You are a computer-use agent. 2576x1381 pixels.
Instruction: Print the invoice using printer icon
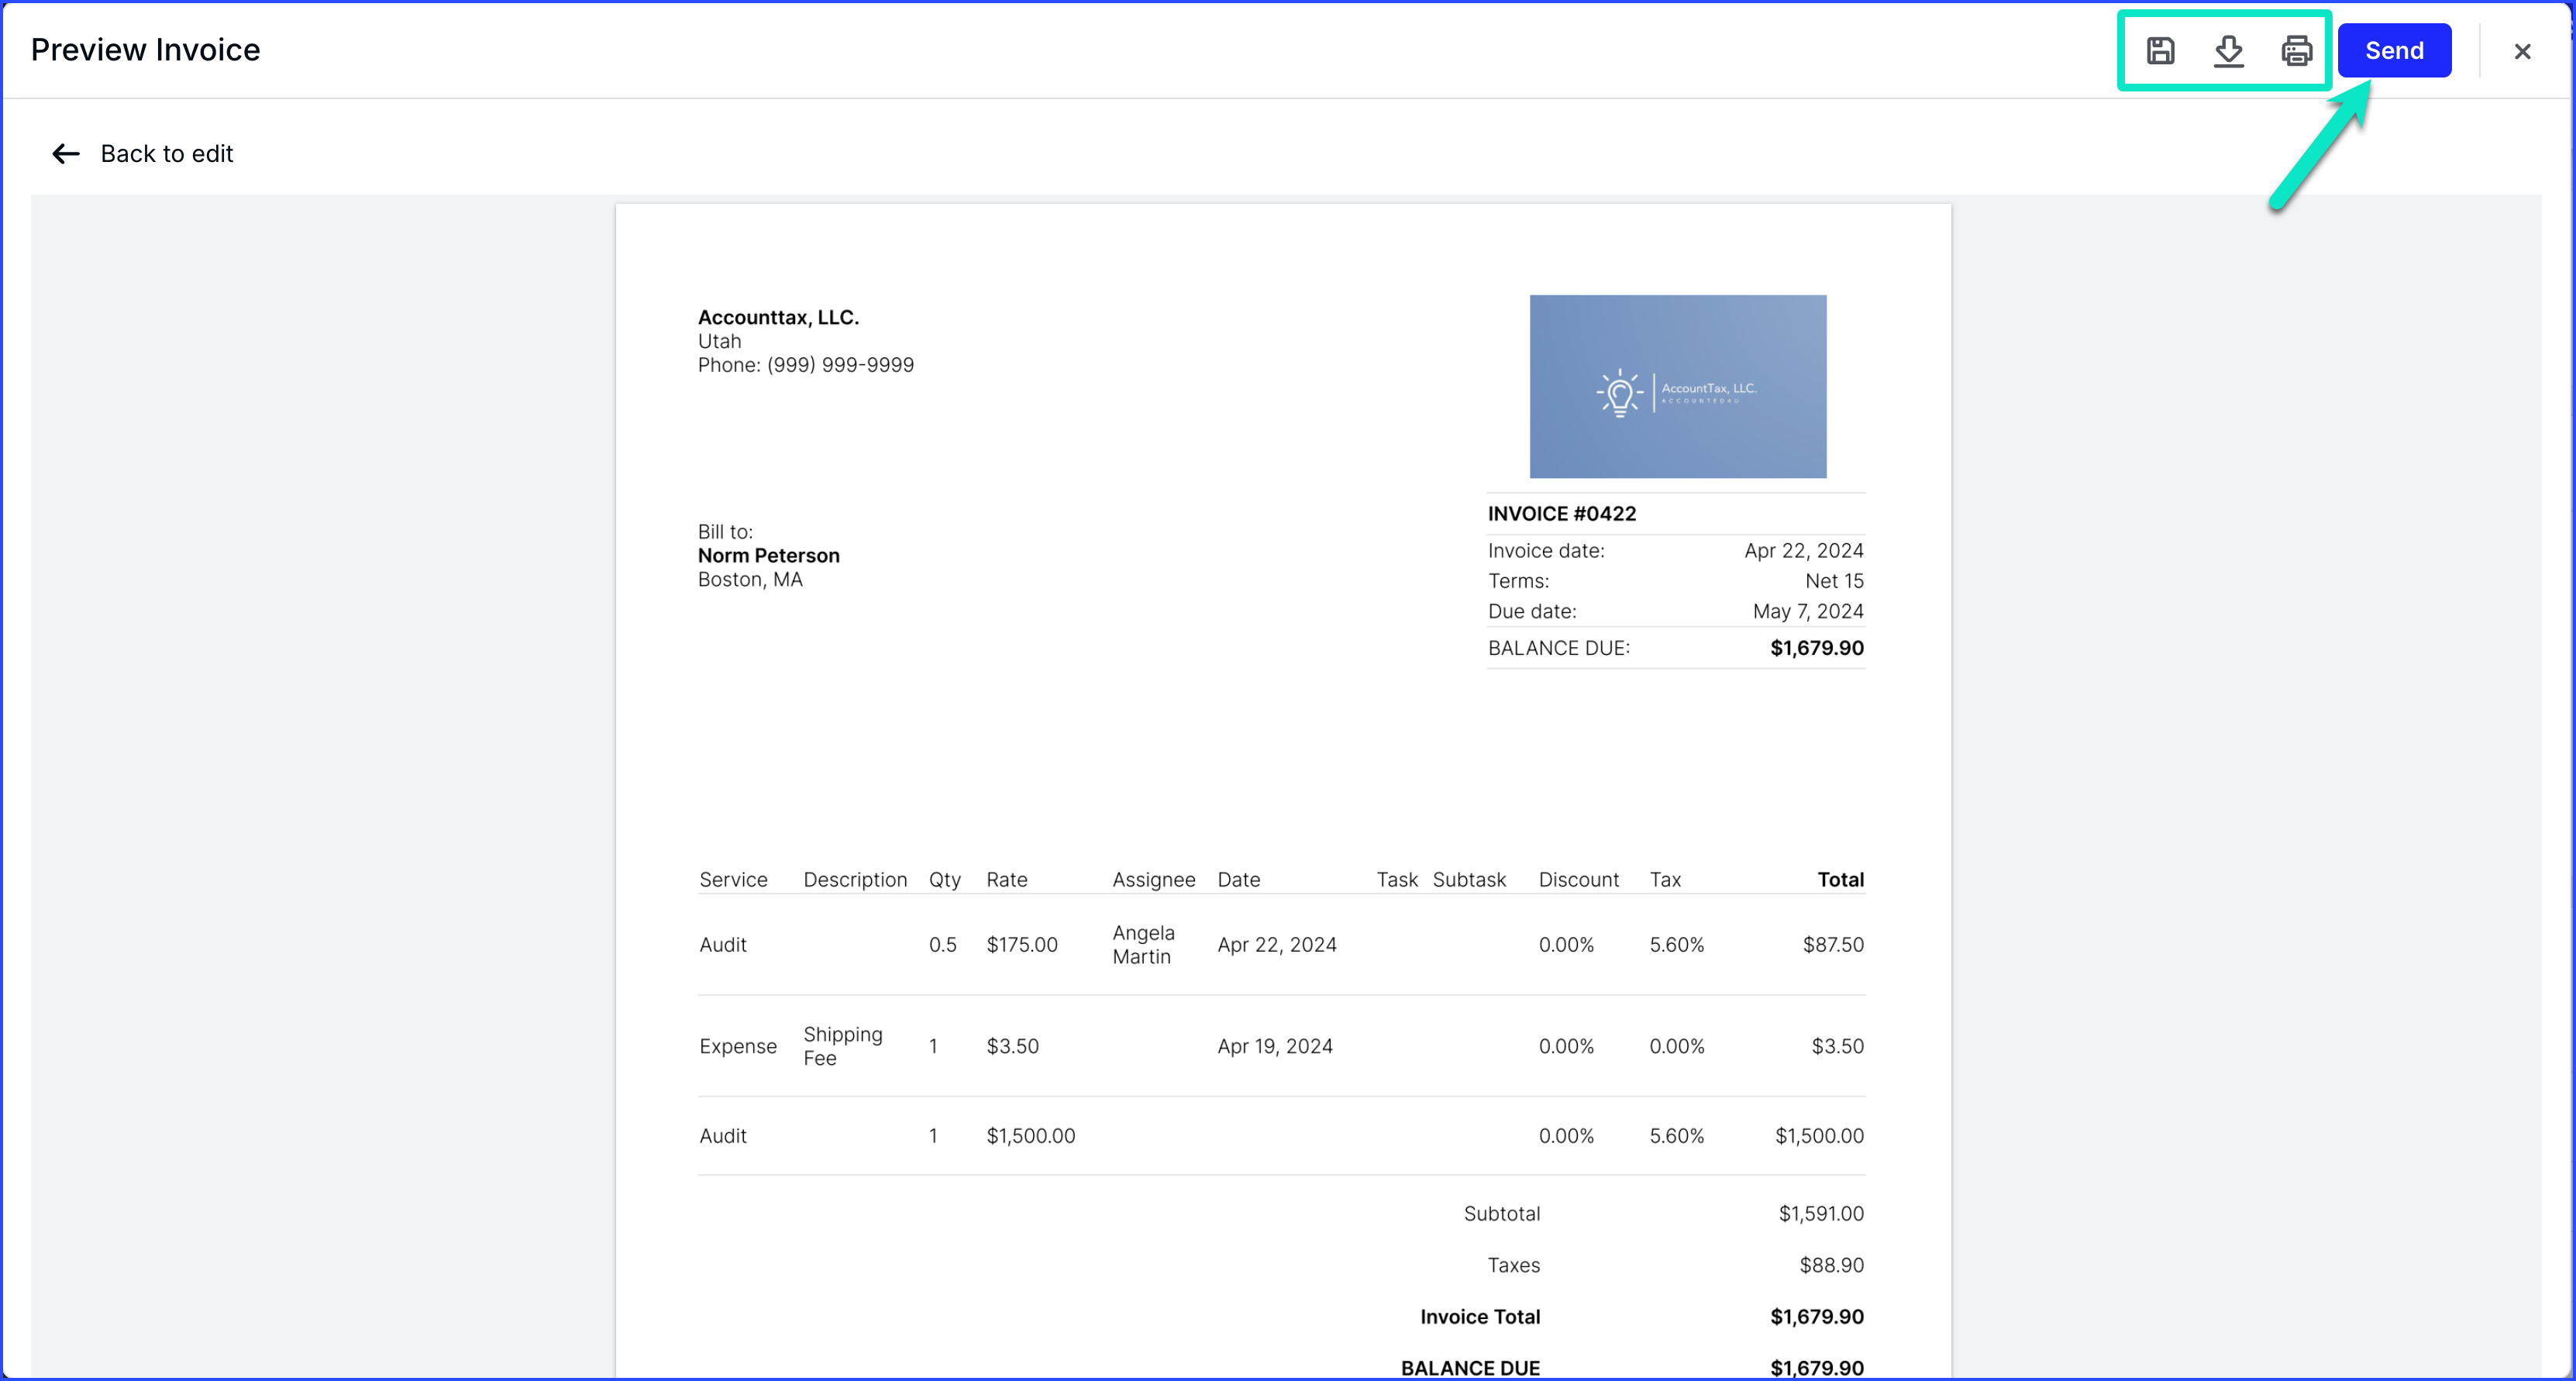click(2296, 51)
